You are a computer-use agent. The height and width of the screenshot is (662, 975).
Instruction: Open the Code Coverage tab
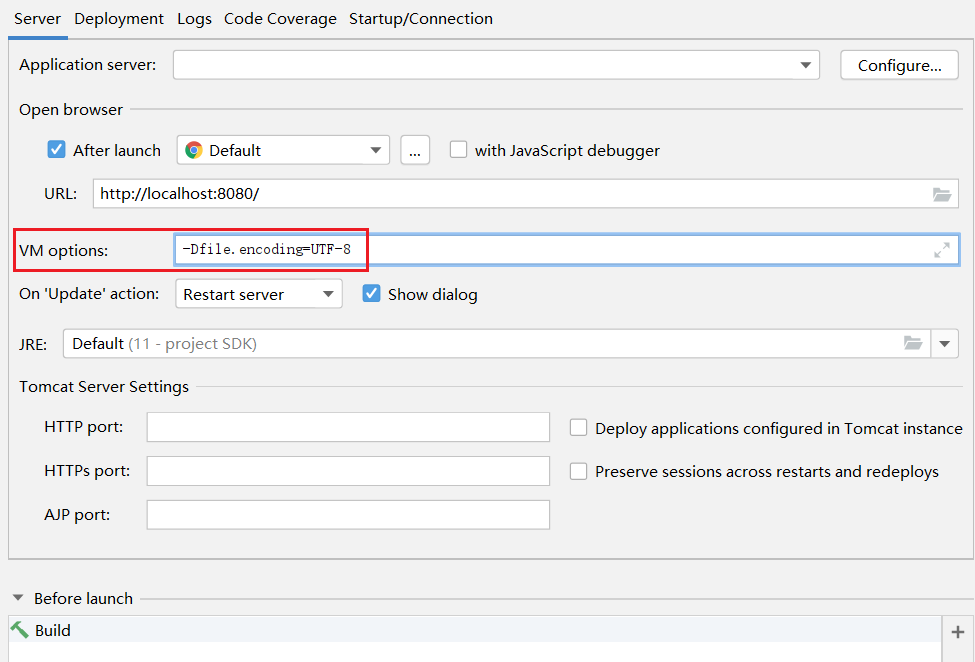tap(280, 18)
